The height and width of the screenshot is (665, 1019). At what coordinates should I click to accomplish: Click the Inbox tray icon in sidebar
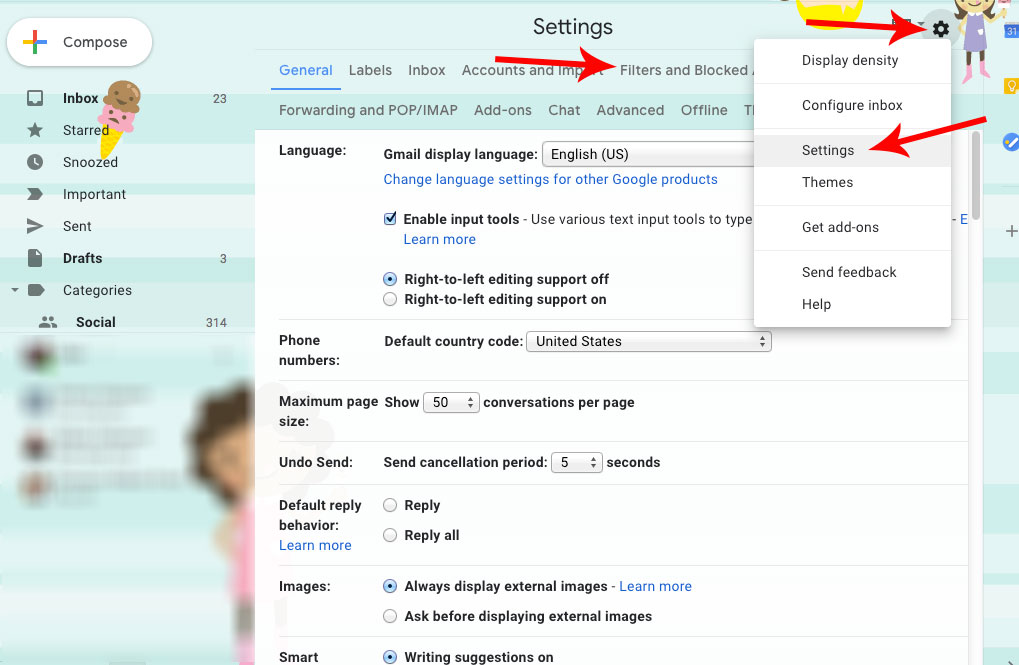click(35, 98)
